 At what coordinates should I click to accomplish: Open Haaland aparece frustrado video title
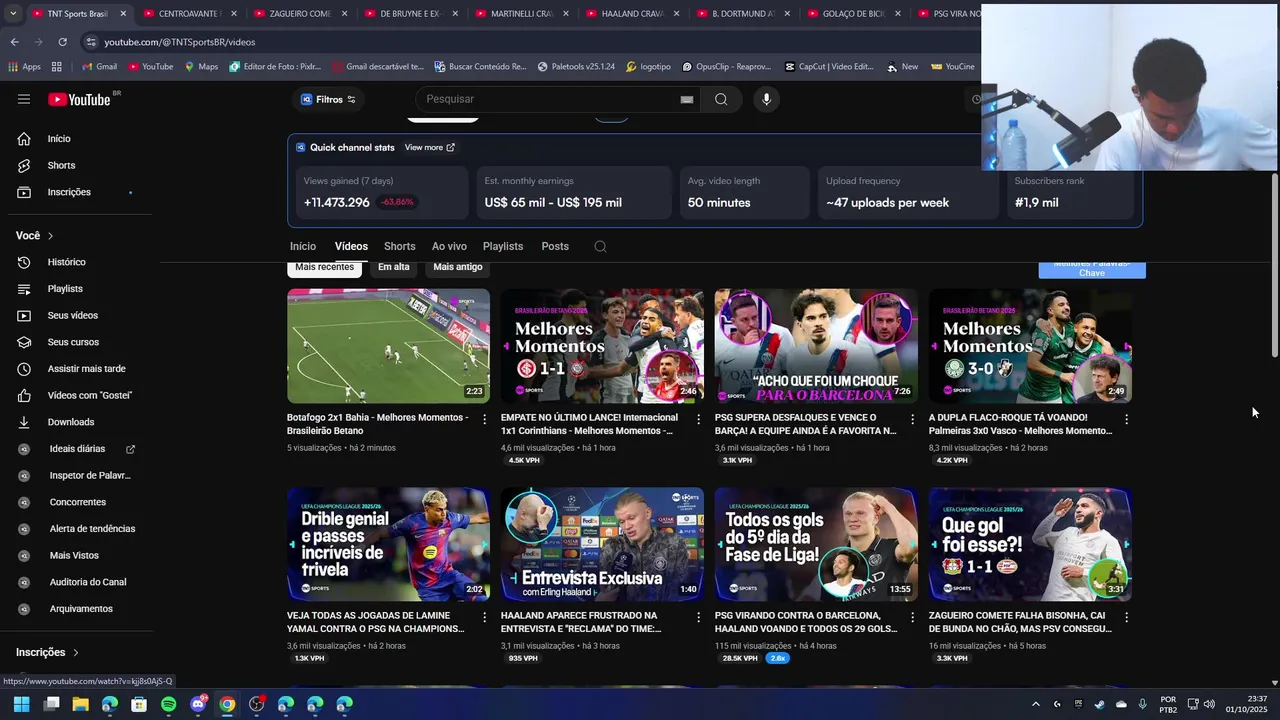click(581, 622)
